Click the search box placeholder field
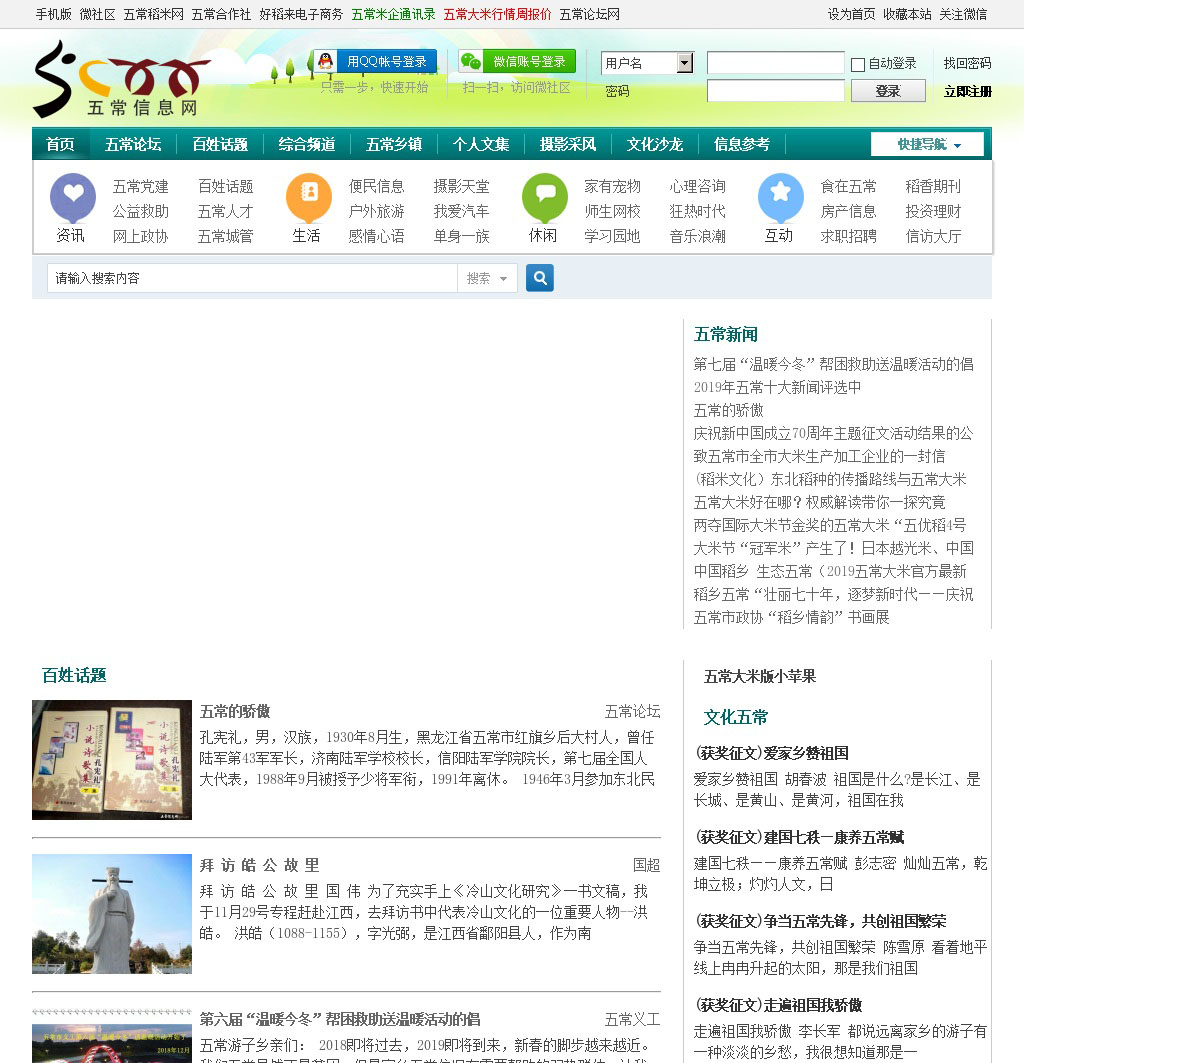1200x1063 pixels. (x=252, y=279)
